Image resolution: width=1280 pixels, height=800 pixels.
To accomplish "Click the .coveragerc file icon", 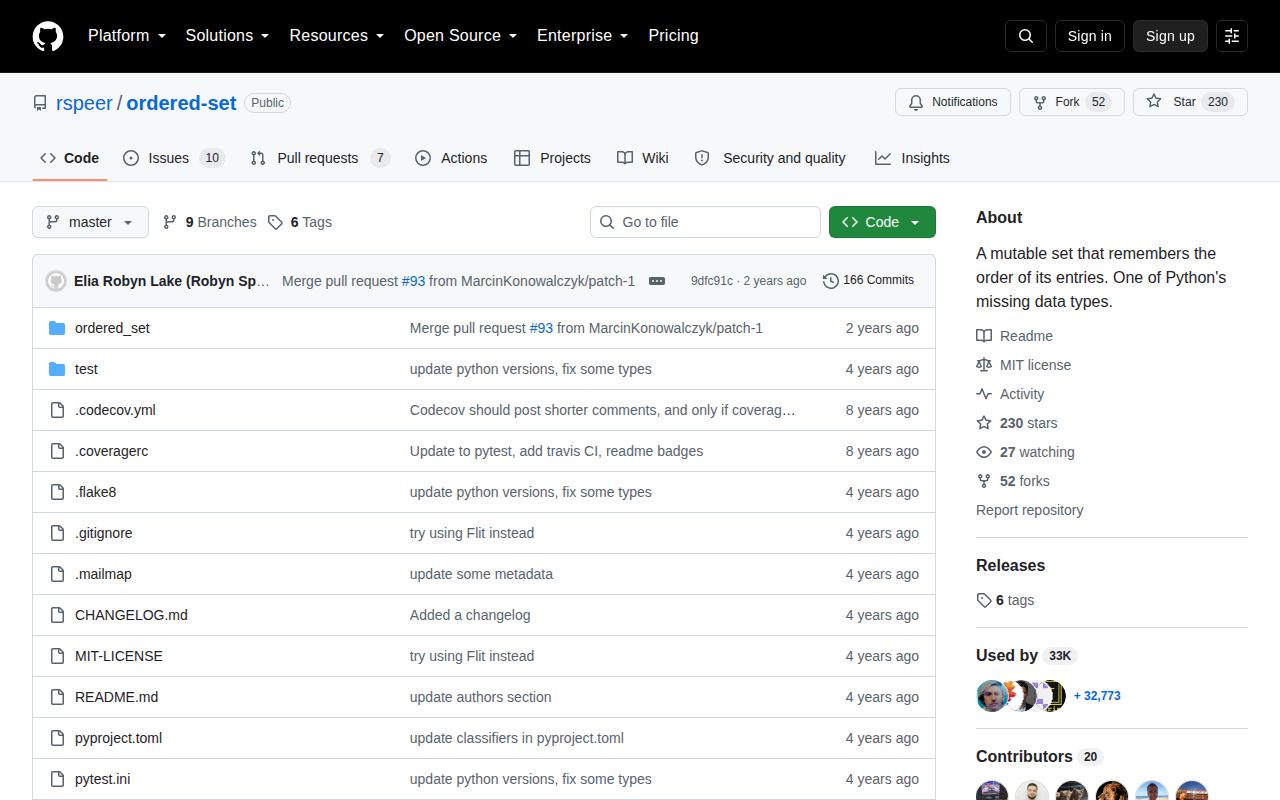I will pyautogui.click(x=57, y=451).
